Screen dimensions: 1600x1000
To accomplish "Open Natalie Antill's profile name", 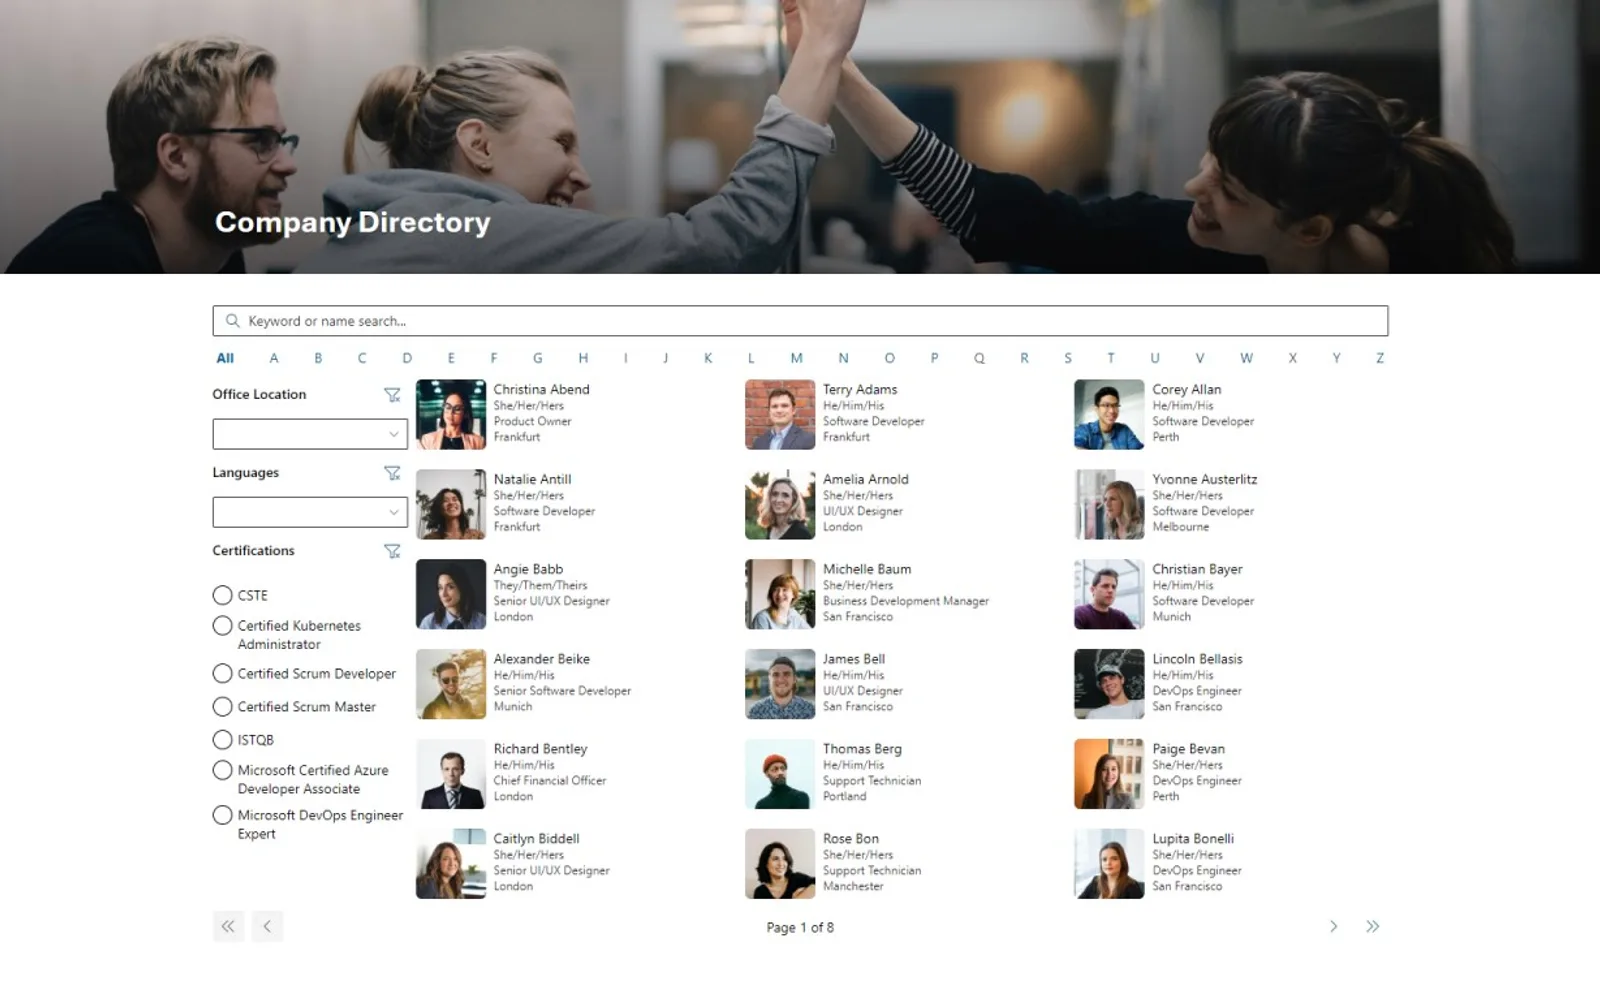I will [x=532, y=479].
